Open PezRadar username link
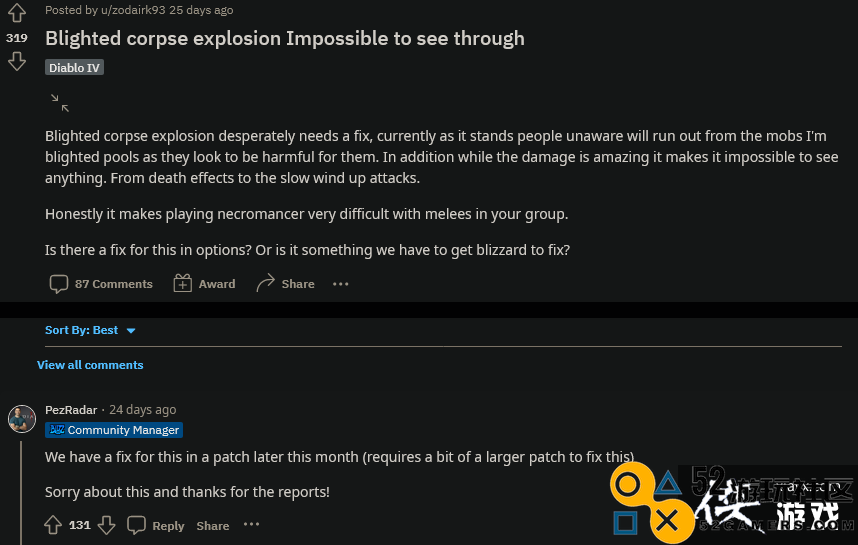 (x=71, y=410)
